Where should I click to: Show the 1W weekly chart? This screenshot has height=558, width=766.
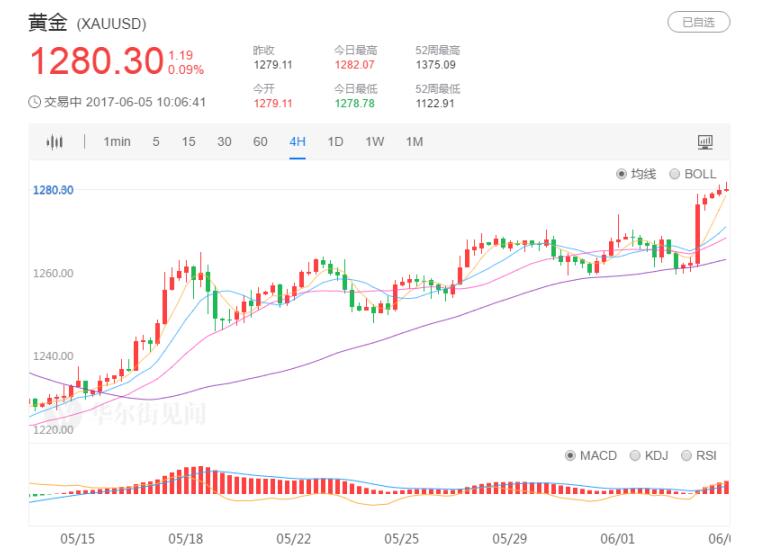(374, 142)
